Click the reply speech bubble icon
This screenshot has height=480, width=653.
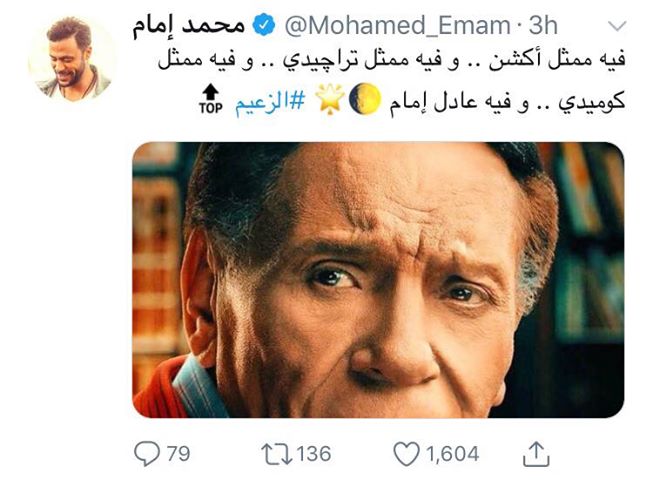(x=147, y=453)
